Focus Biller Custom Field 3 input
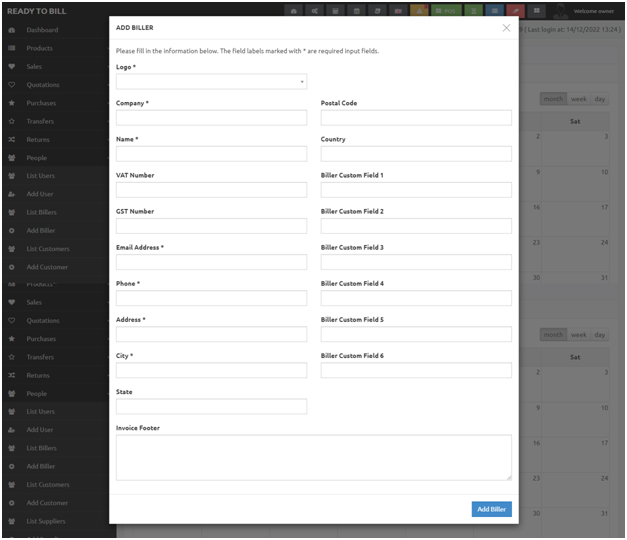627x540 pixels. pos(416,262)
